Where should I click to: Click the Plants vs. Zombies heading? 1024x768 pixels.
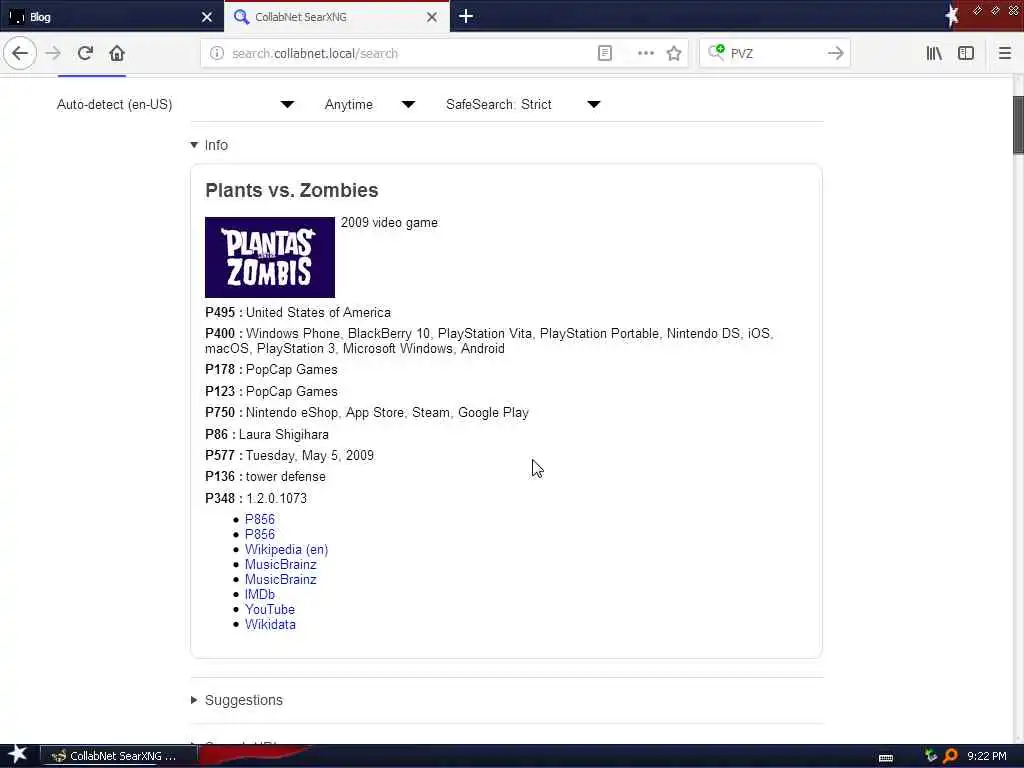(x=291, y=190)
